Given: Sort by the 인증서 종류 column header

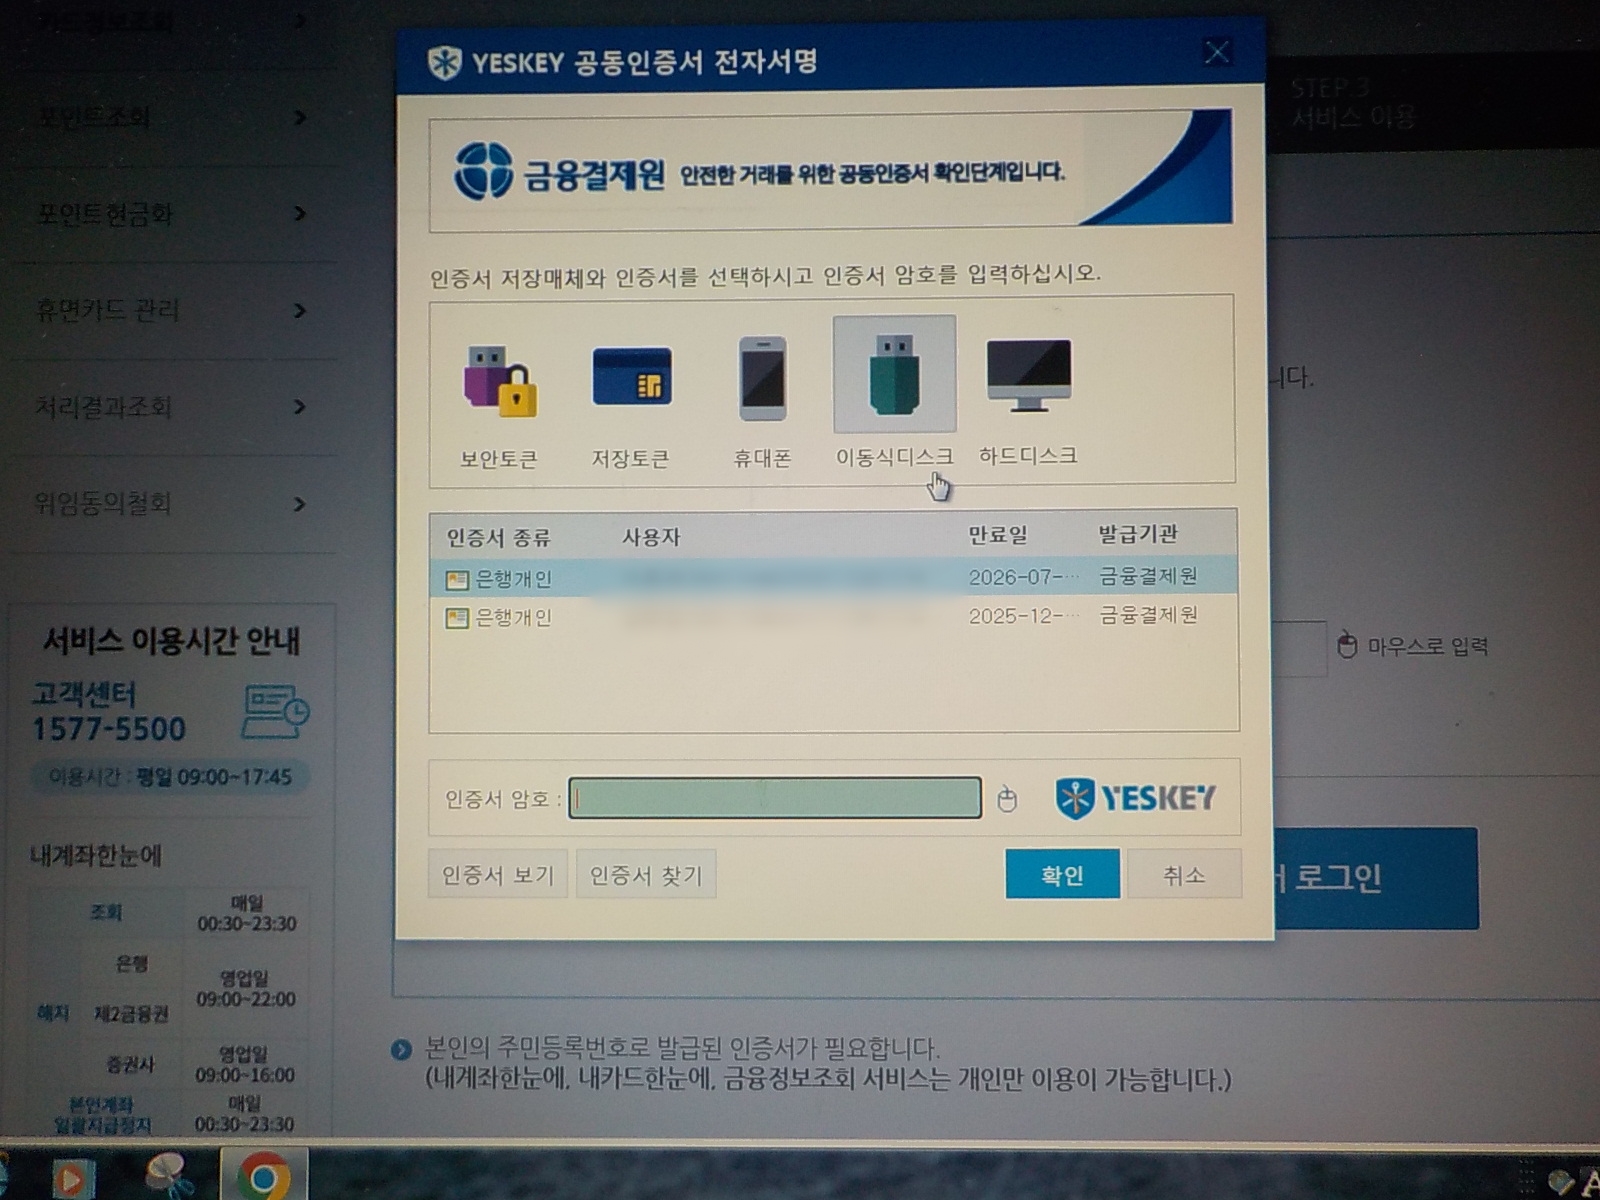Looking at the screenshot, I should click(x=498, y=538).
